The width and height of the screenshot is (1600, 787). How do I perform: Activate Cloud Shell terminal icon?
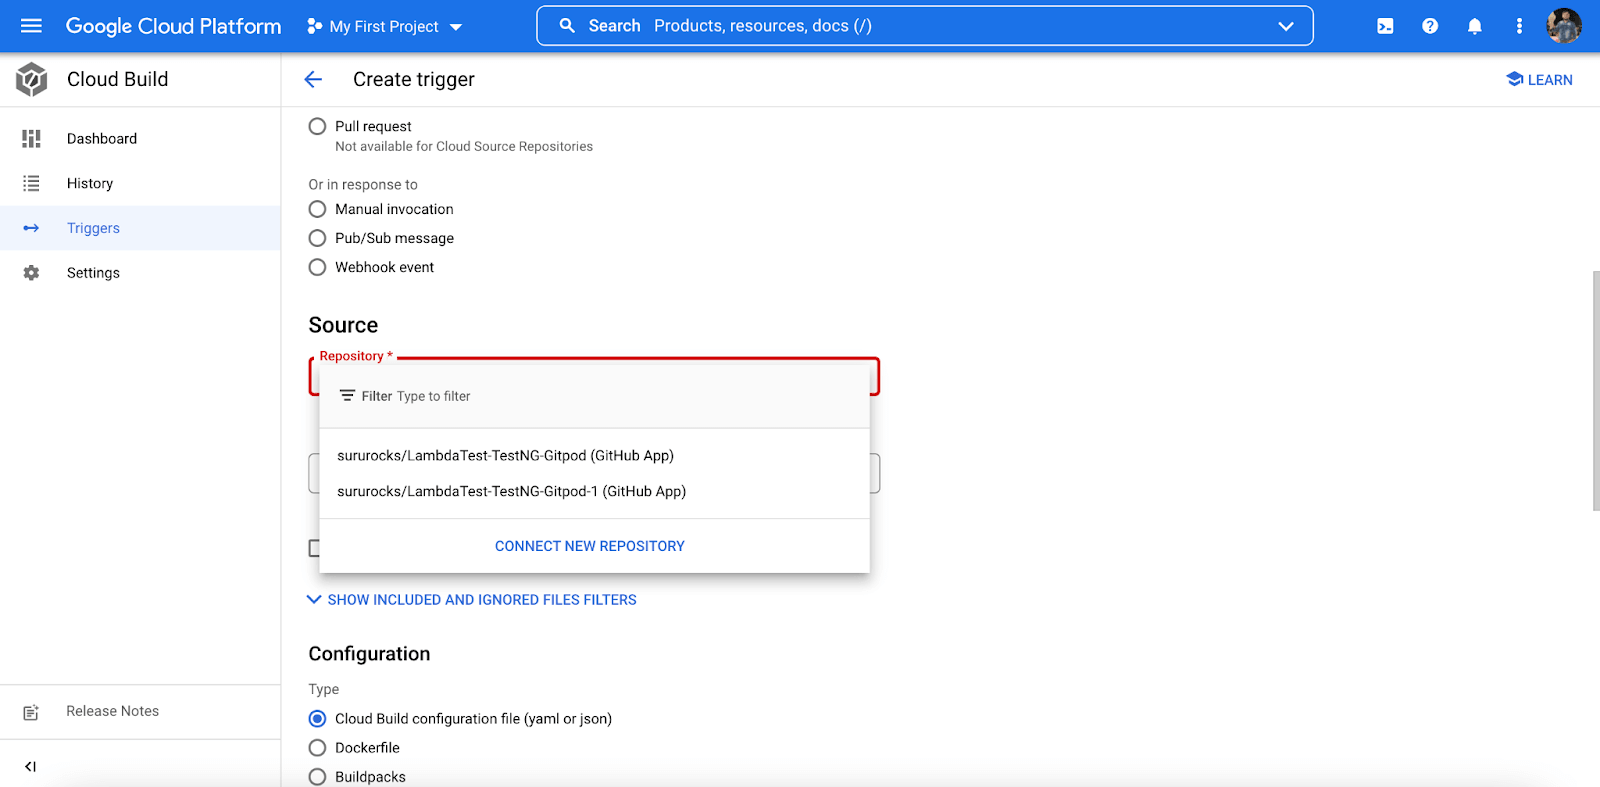coord(1385,26)
